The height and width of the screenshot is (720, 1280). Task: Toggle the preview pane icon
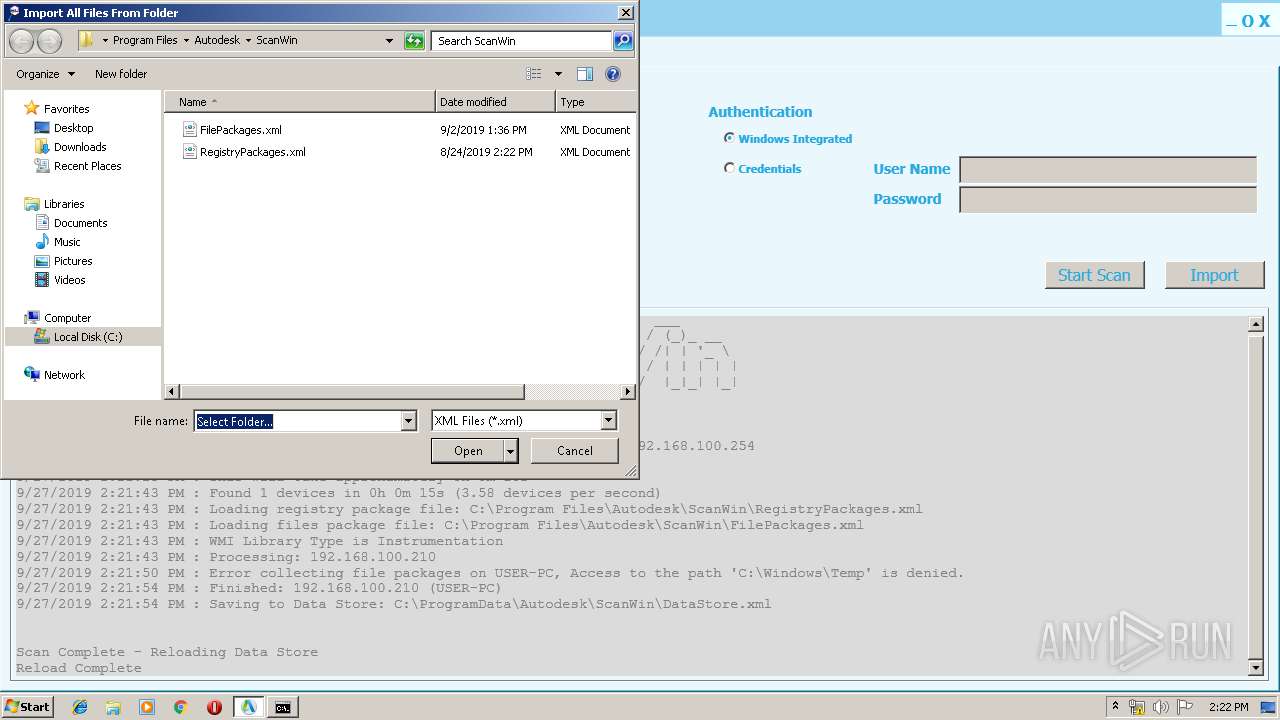coord(585,74)
